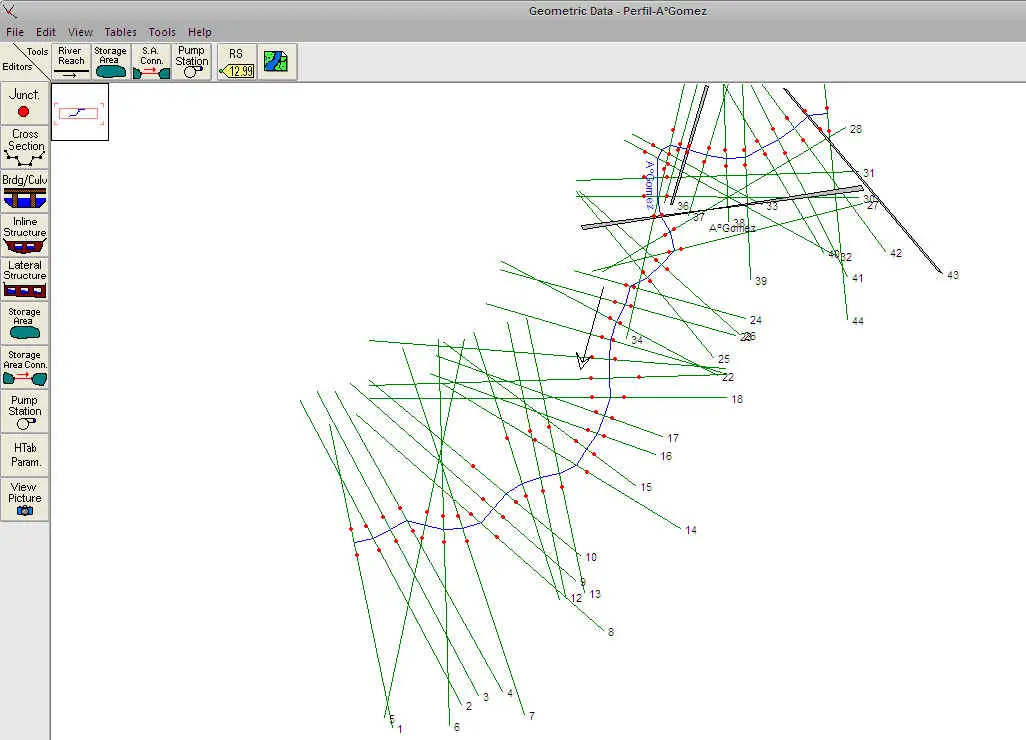
Task: Click the RS river station tag tool
Action: click(x=236, y=62)
